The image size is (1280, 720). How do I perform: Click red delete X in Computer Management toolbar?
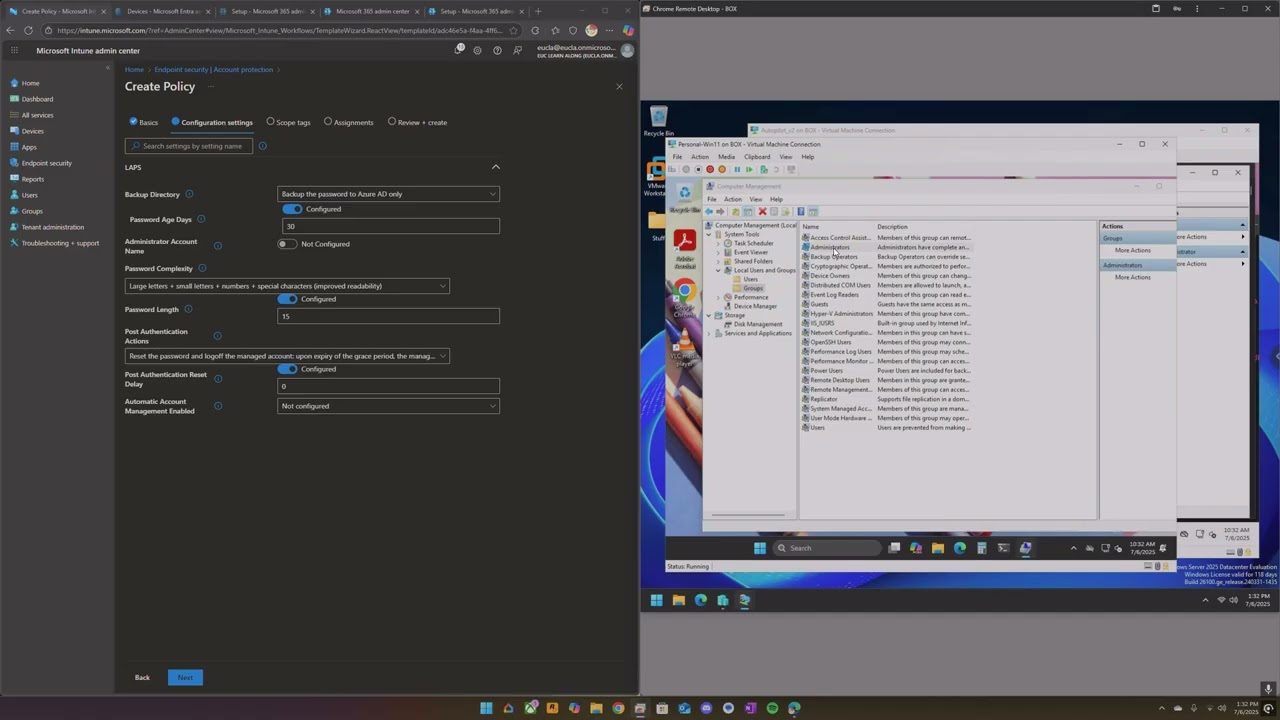coord(762,211)
